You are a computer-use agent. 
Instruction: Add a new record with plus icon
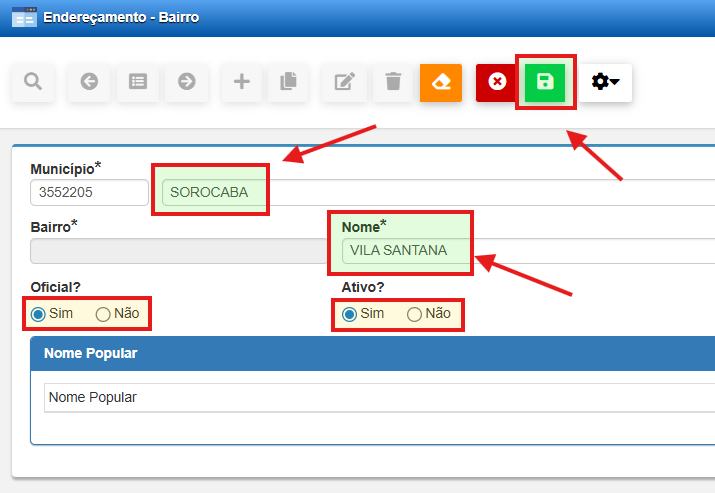point(241,82)
